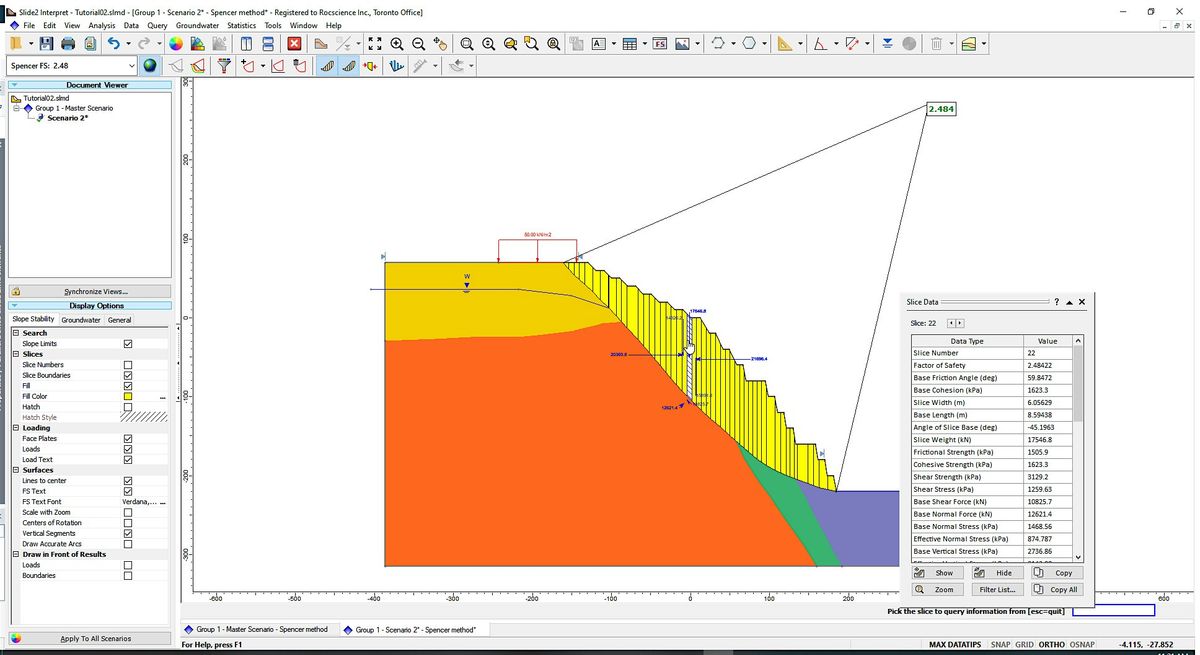Open the Spencer FS method dropdown
Viewport: 1200px width, 655px height.
point(131,66)
